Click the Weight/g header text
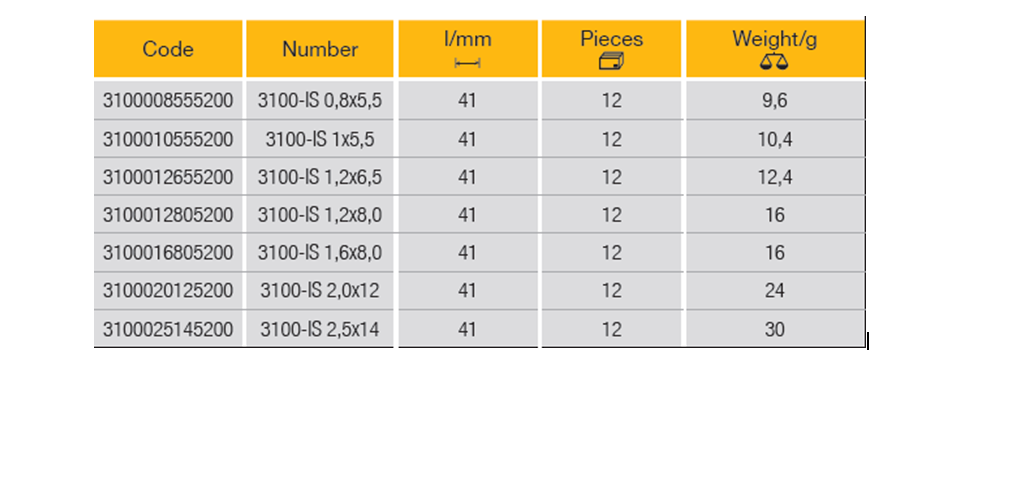 pyautogui.click(x=774, y=40)
